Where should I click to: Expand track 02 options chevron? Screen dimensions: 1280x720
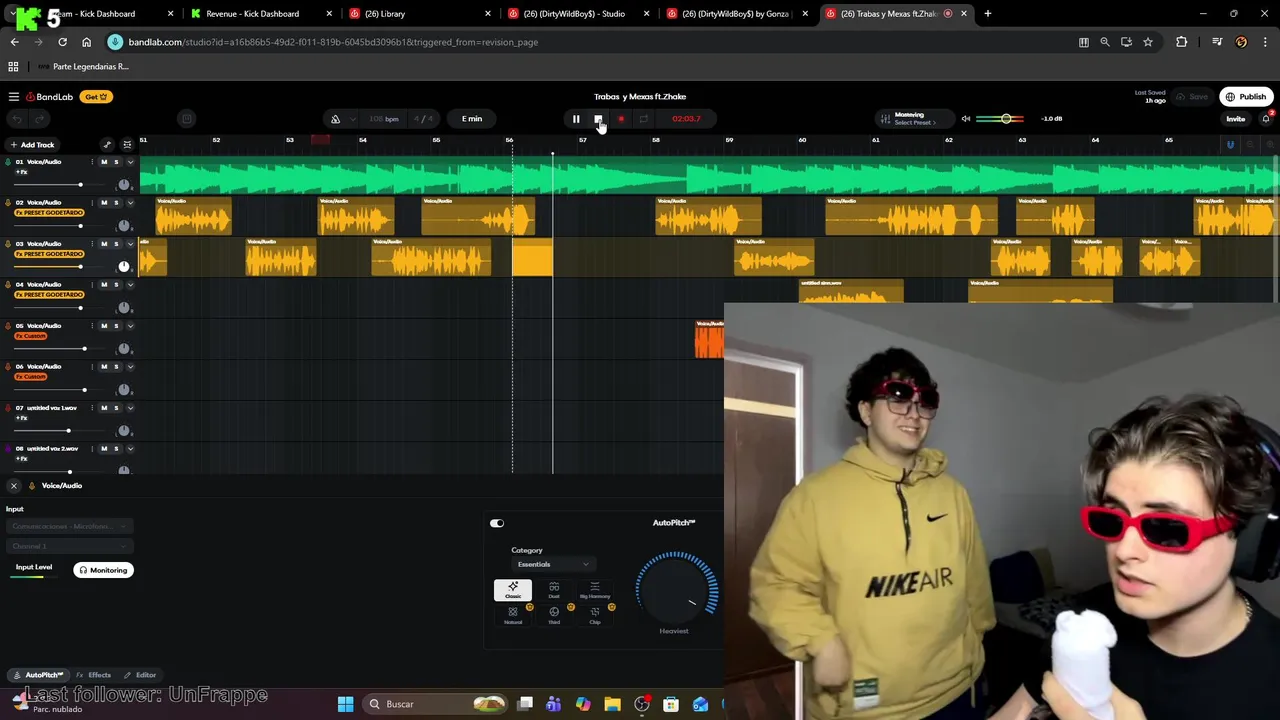point(130,203)
